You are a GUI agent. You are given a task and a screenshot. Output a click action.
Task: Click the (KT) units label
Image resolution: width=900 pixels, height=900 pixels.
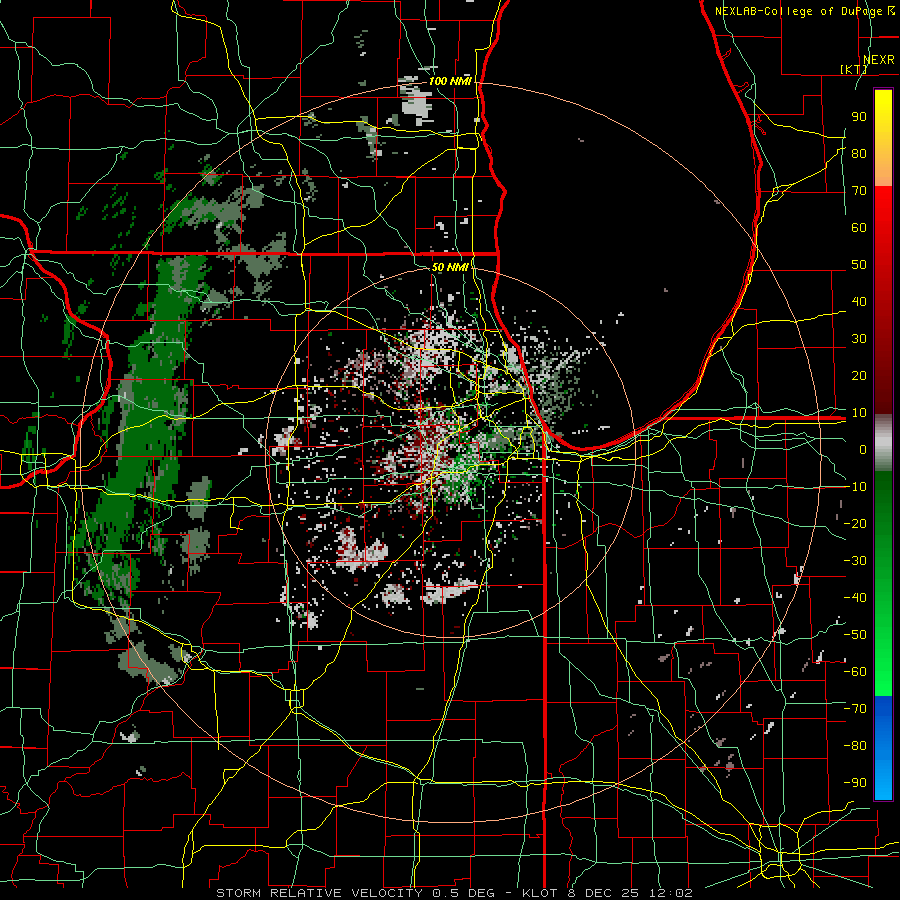click(x=854, y=69)
